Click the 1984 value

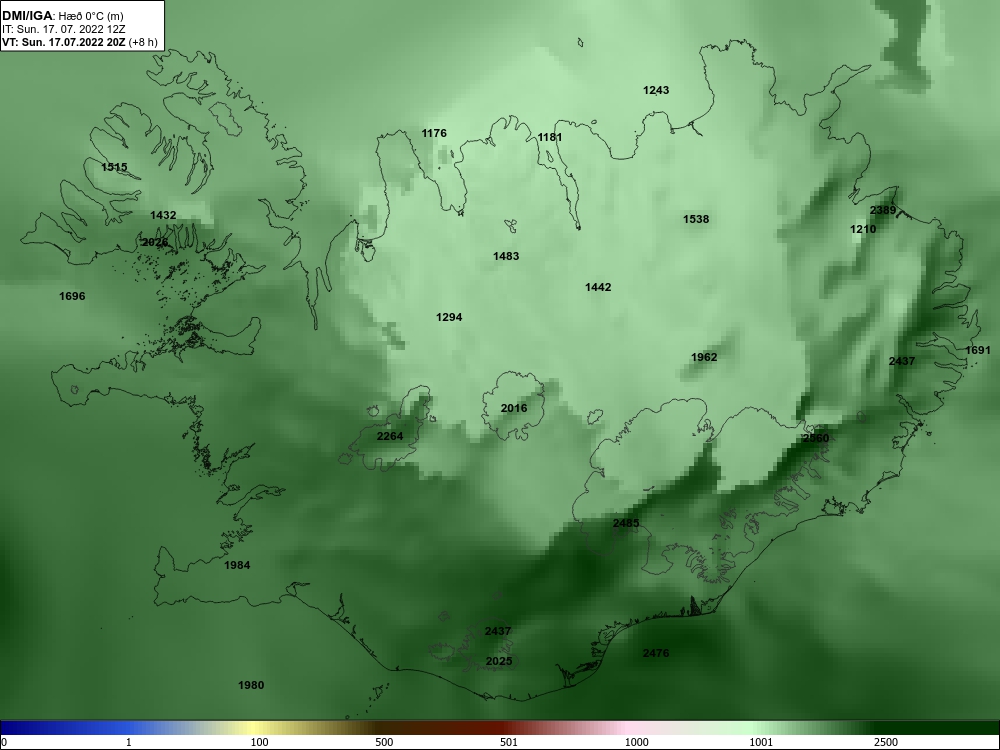coord(237,565)
